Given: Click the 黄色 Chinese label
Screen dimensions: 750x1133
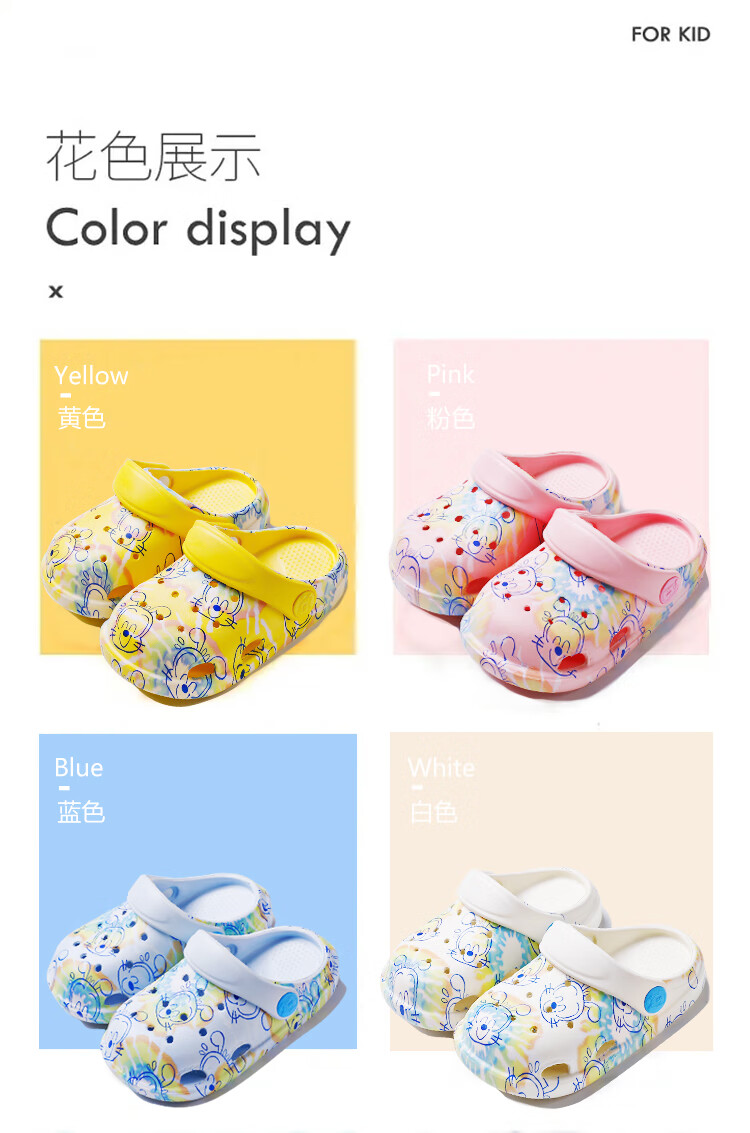Looking at the screenshot, I should tap(82, 418).
